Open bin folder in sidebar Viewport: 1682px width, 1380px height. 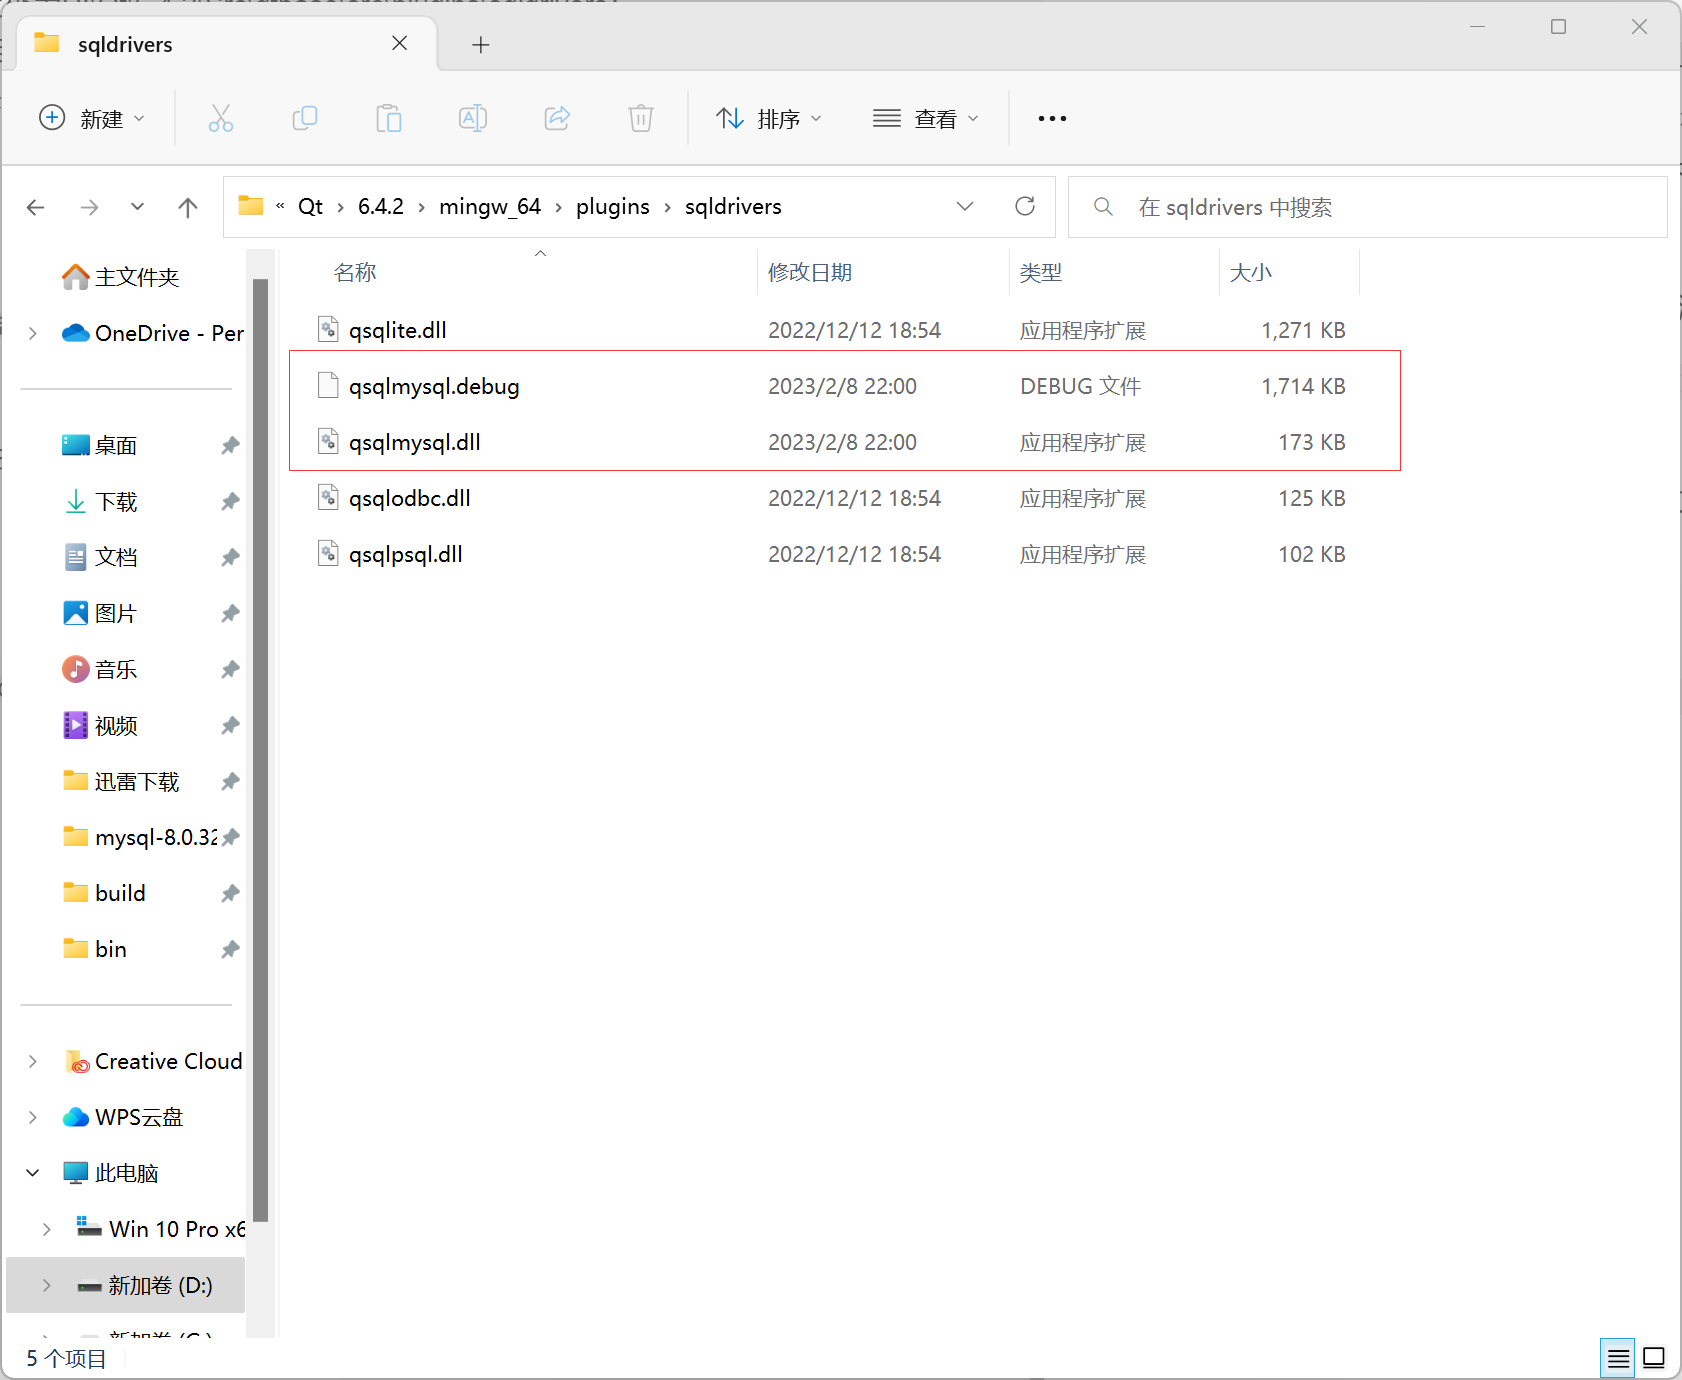[95, 949]
